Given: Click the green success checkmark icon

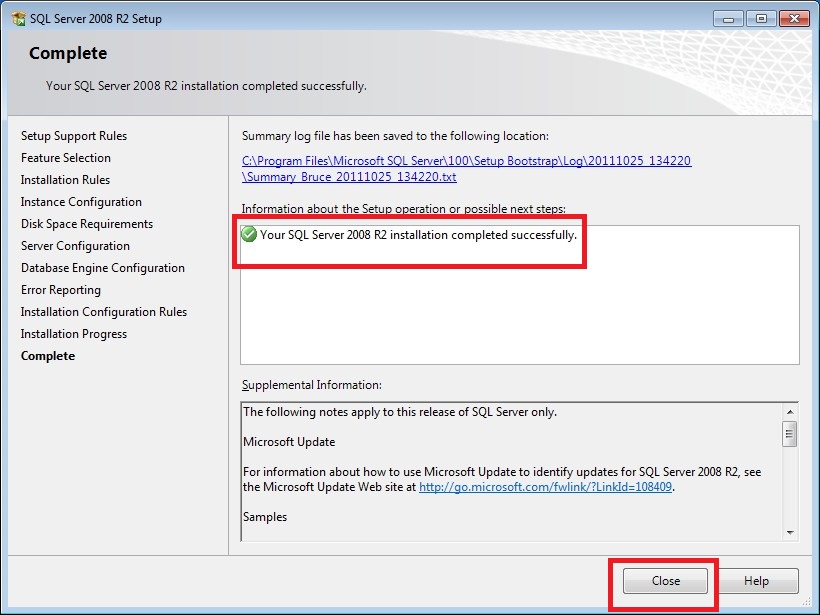Looking at the screenshot, I should [x=250, y=235].
